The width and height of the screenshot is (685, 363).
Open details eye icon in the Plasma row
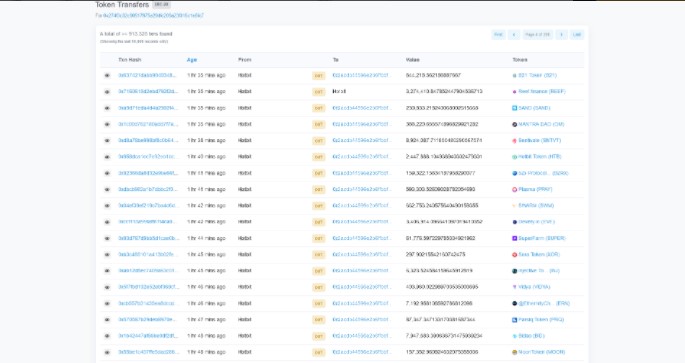coord(107,190)
